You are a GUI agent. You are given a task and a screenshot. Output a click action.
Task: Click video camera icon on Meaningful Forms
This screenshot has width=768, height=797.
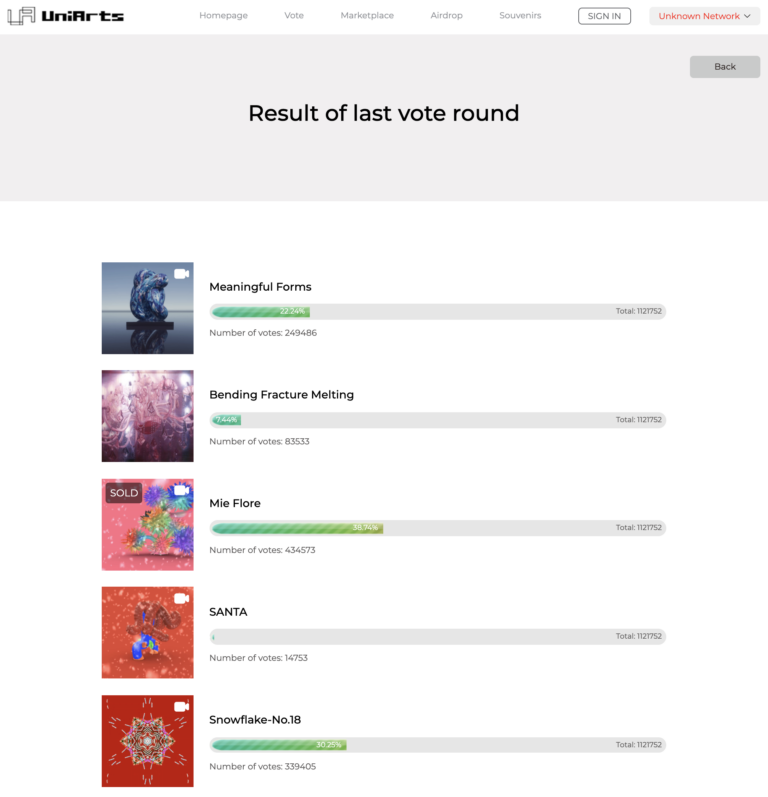click(181, 274)
